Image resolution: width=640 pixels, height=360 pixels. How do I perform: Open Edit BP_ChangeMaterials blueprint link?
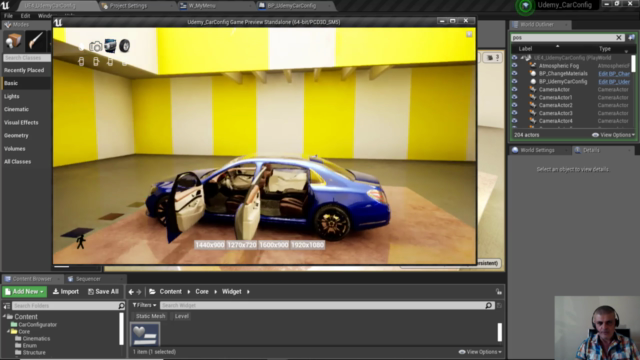[x=614, y=74]
